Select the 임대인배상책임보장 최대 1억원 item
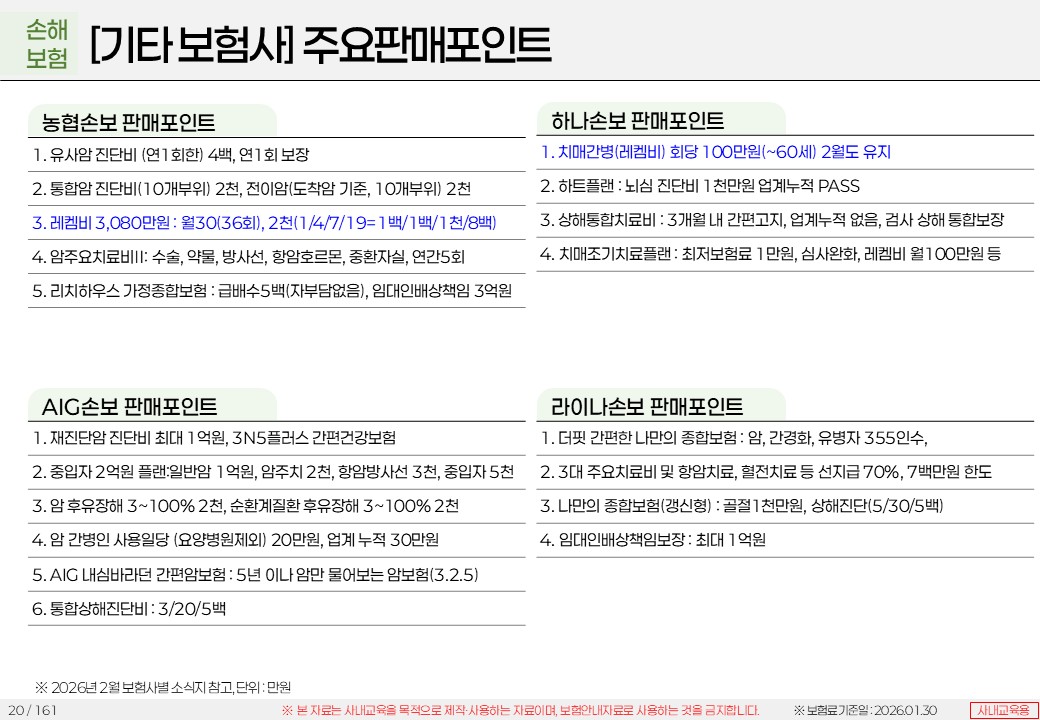Screen dimensions: 1040x720 [x=653, y=540]
